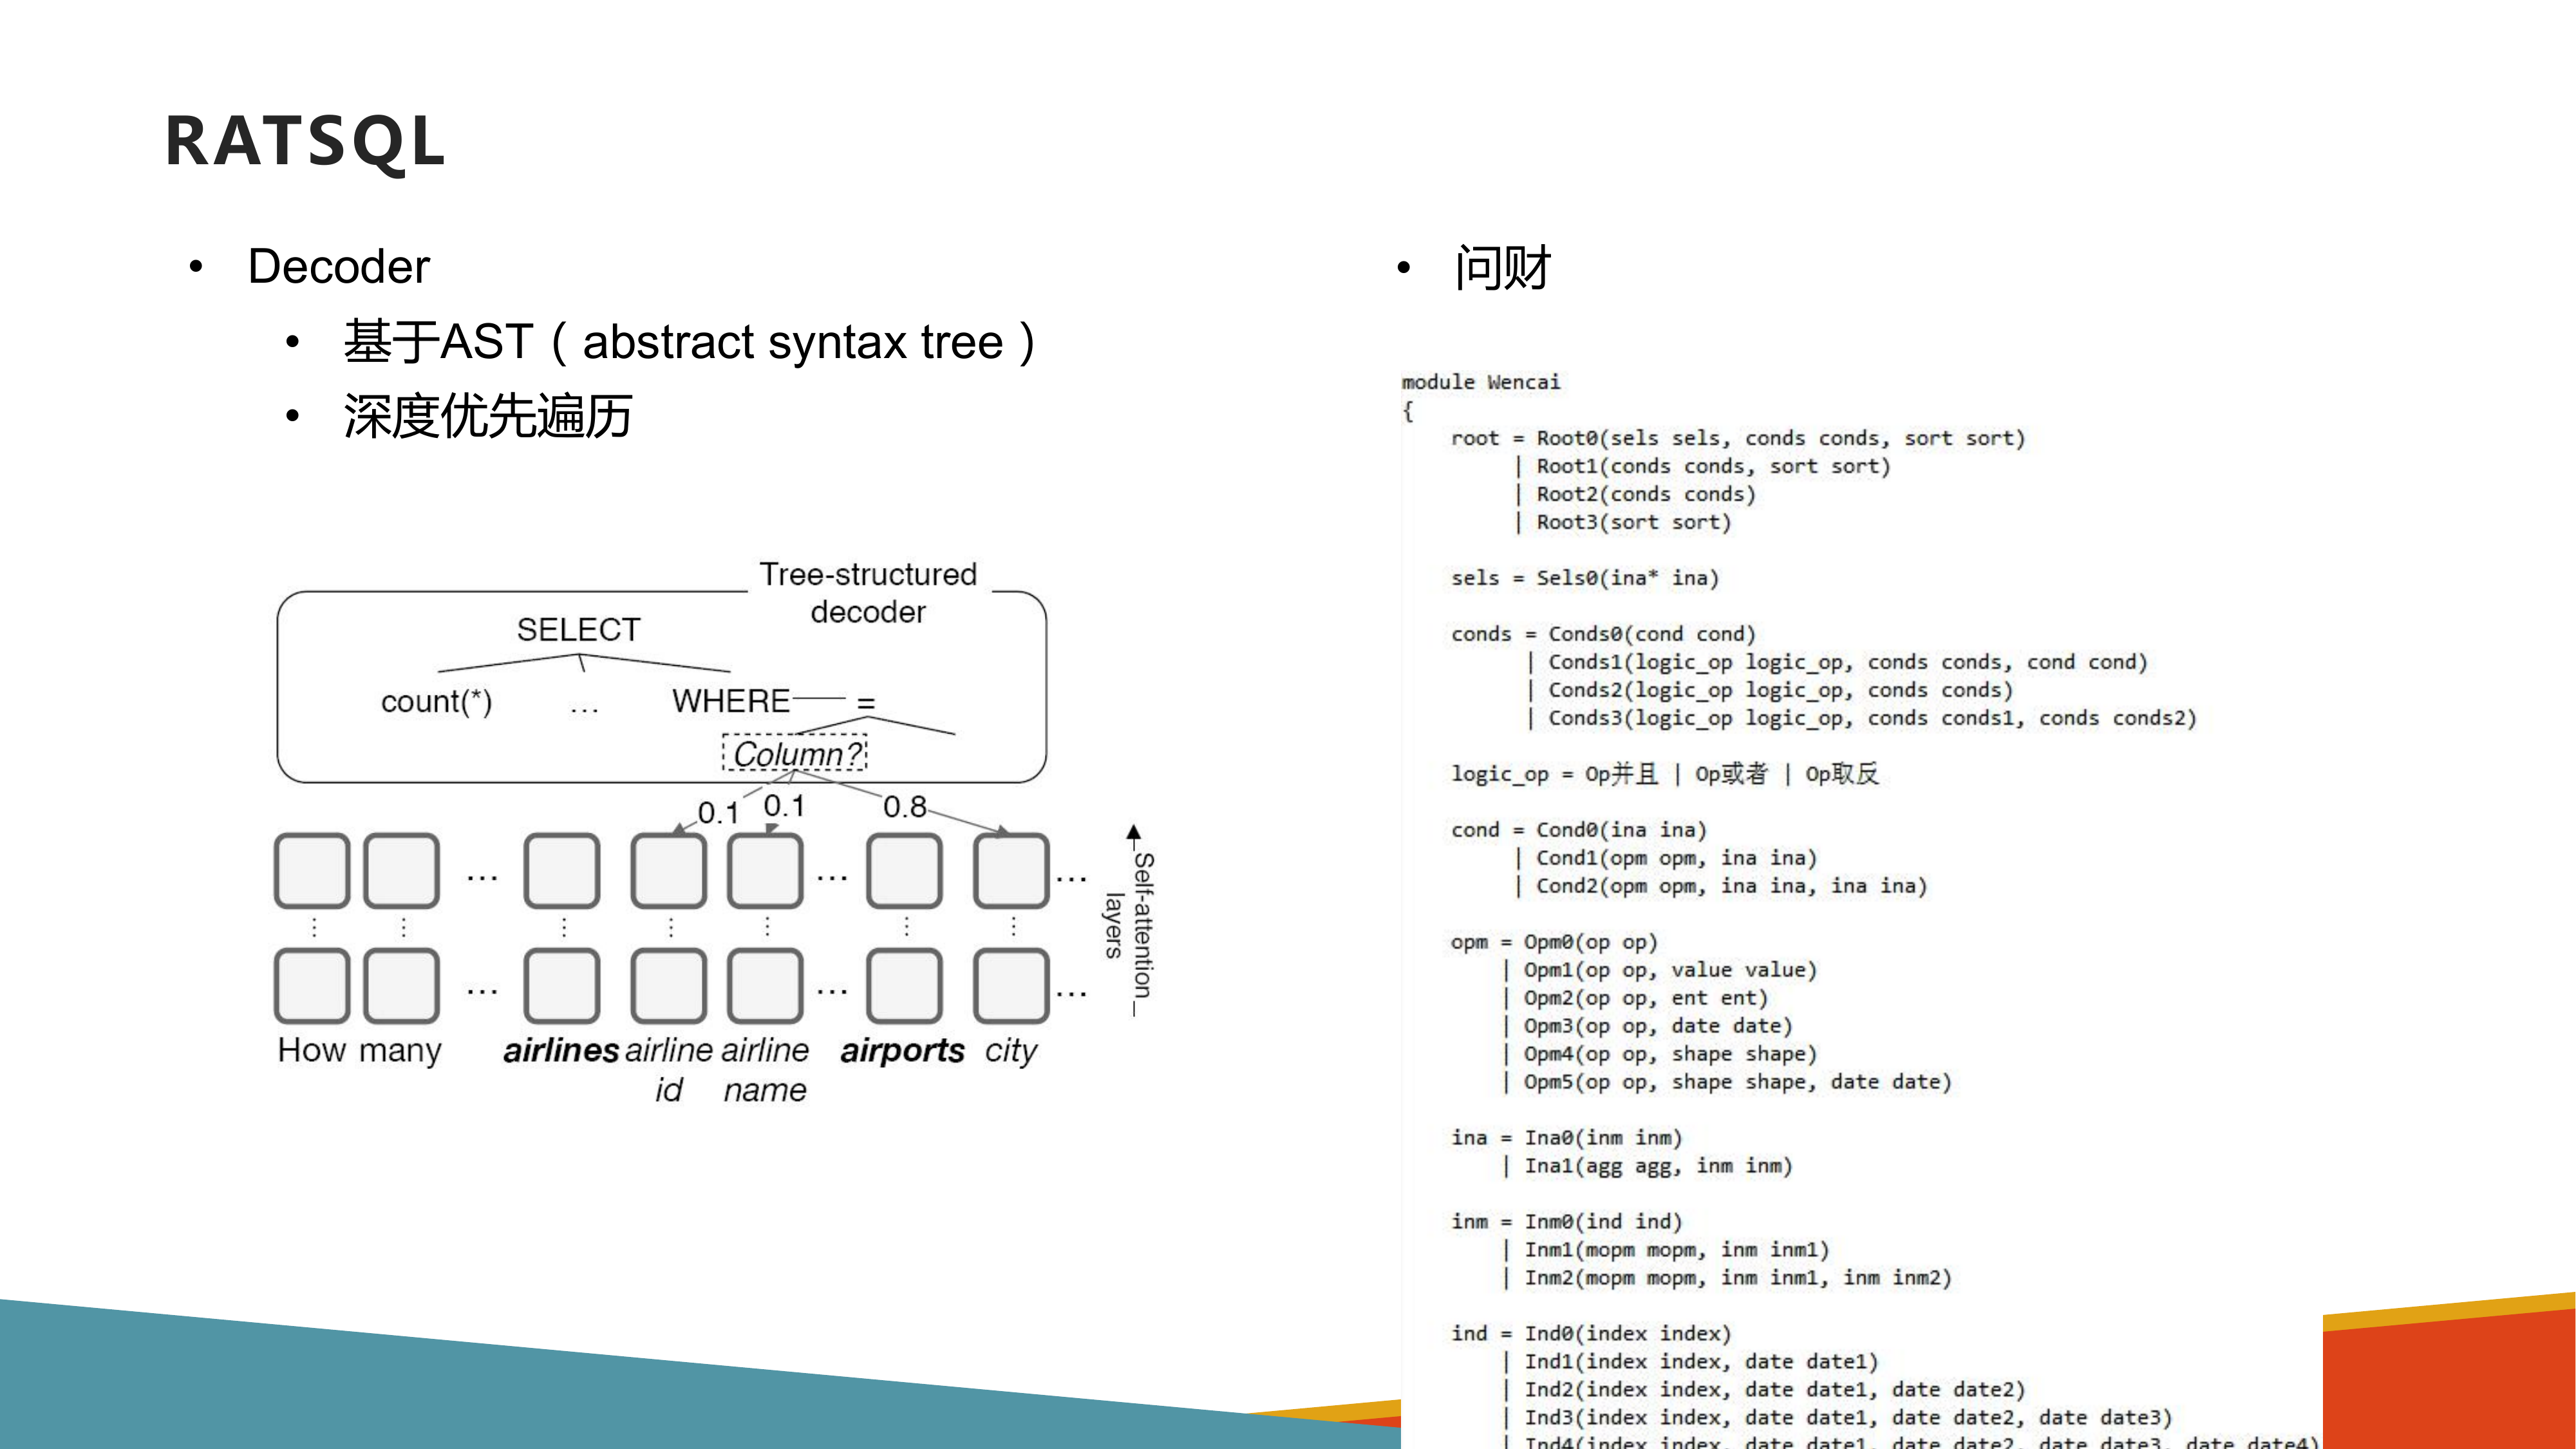
Task: Click the bottom box above airports
Action: pyautogui.click(x=904, y=986)
